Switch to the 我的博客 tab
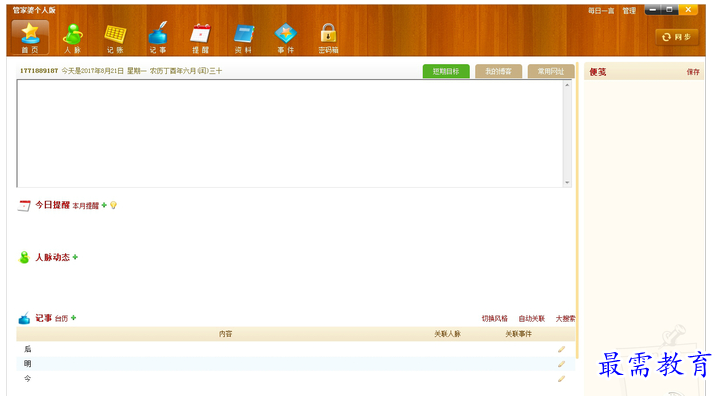Viewport: 720px width, 396px height. point(498,71)
